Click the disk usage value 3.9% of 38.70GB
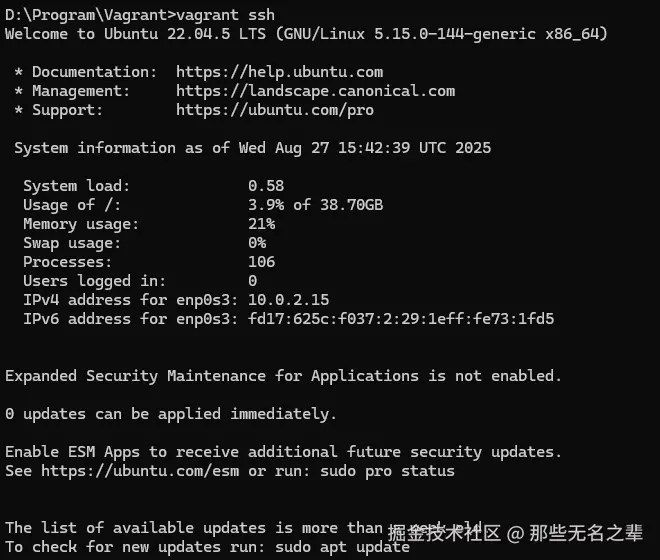Image resolution: width=660 pixels, height=560 pixels. point(315,205)
